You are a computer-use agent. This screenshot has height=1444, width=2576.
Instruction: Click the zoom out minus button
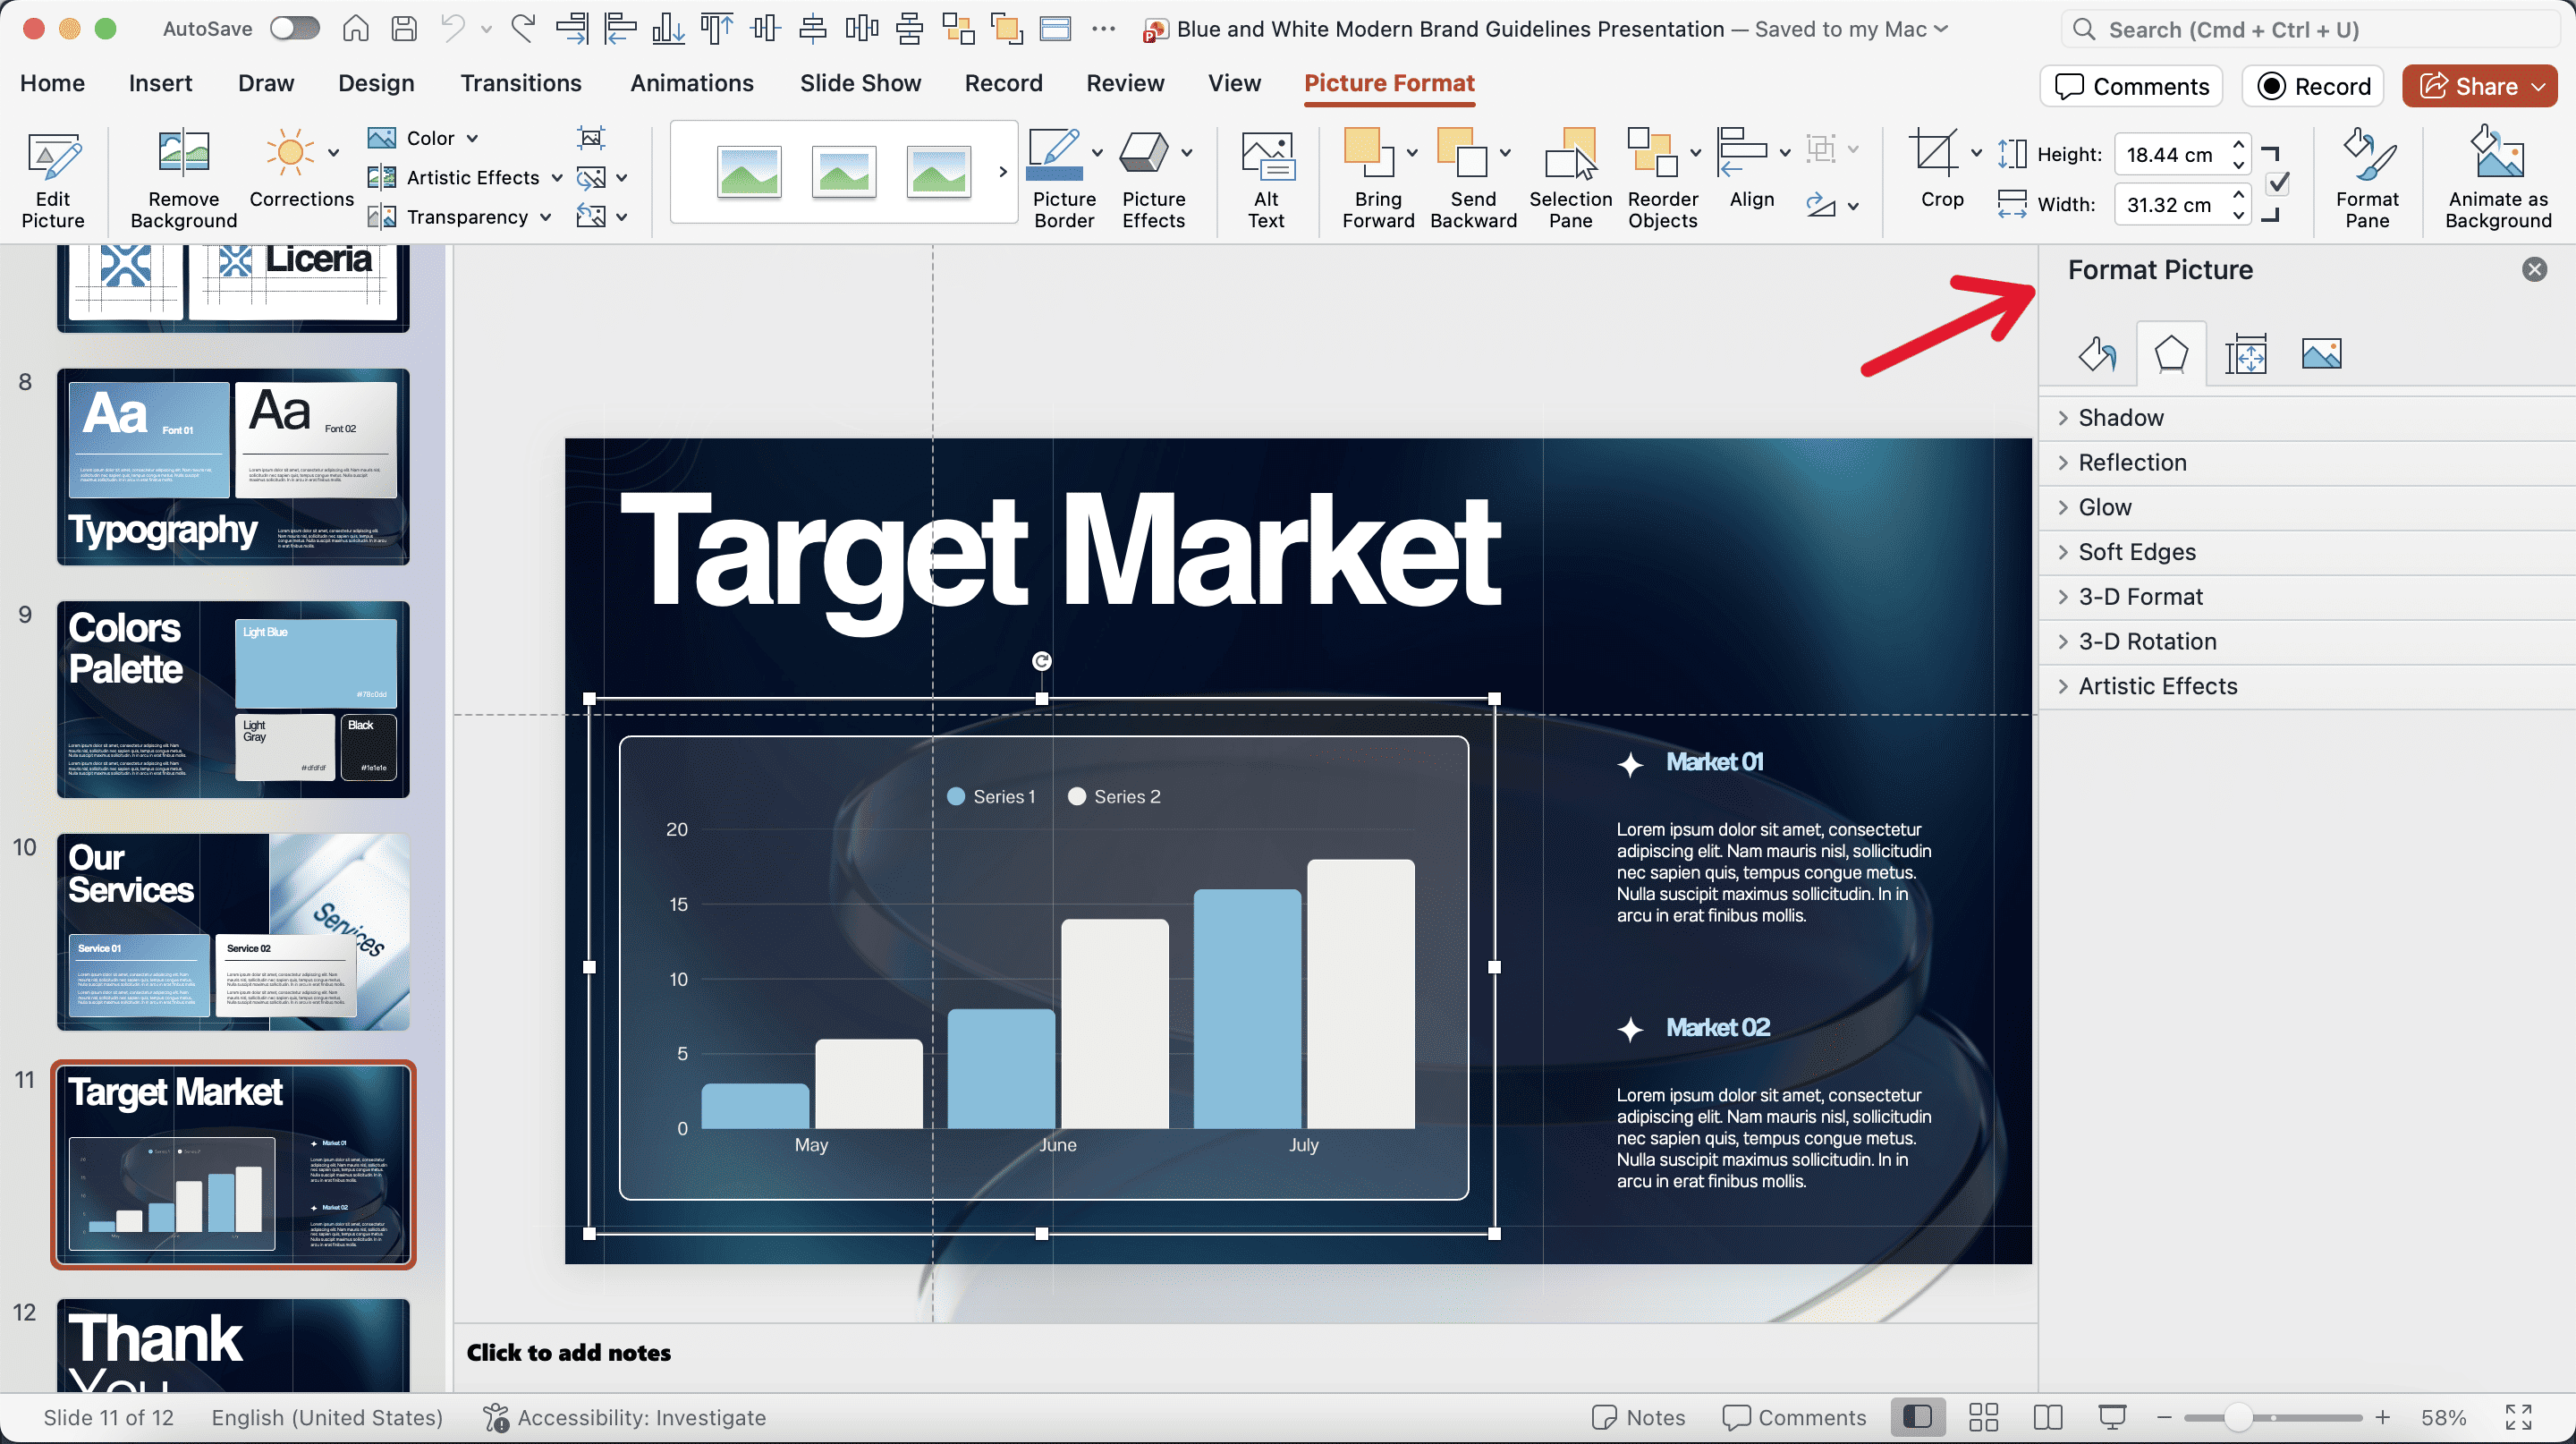pos(2165,1417)
